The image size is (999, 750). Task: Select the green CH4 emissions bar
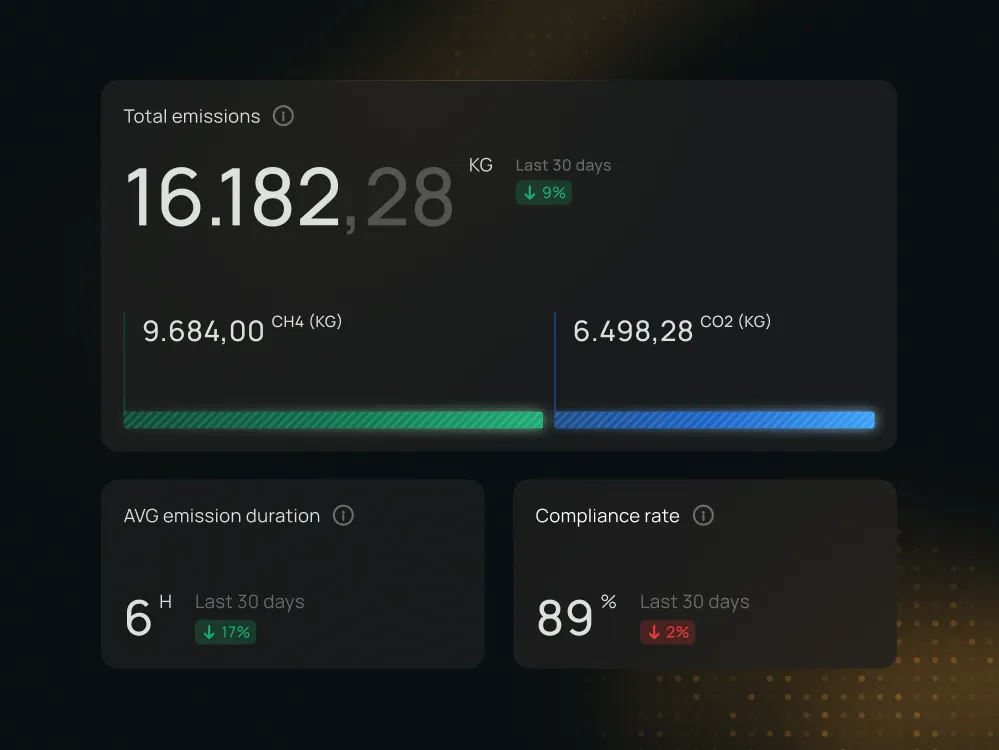[x=333, y=420]
